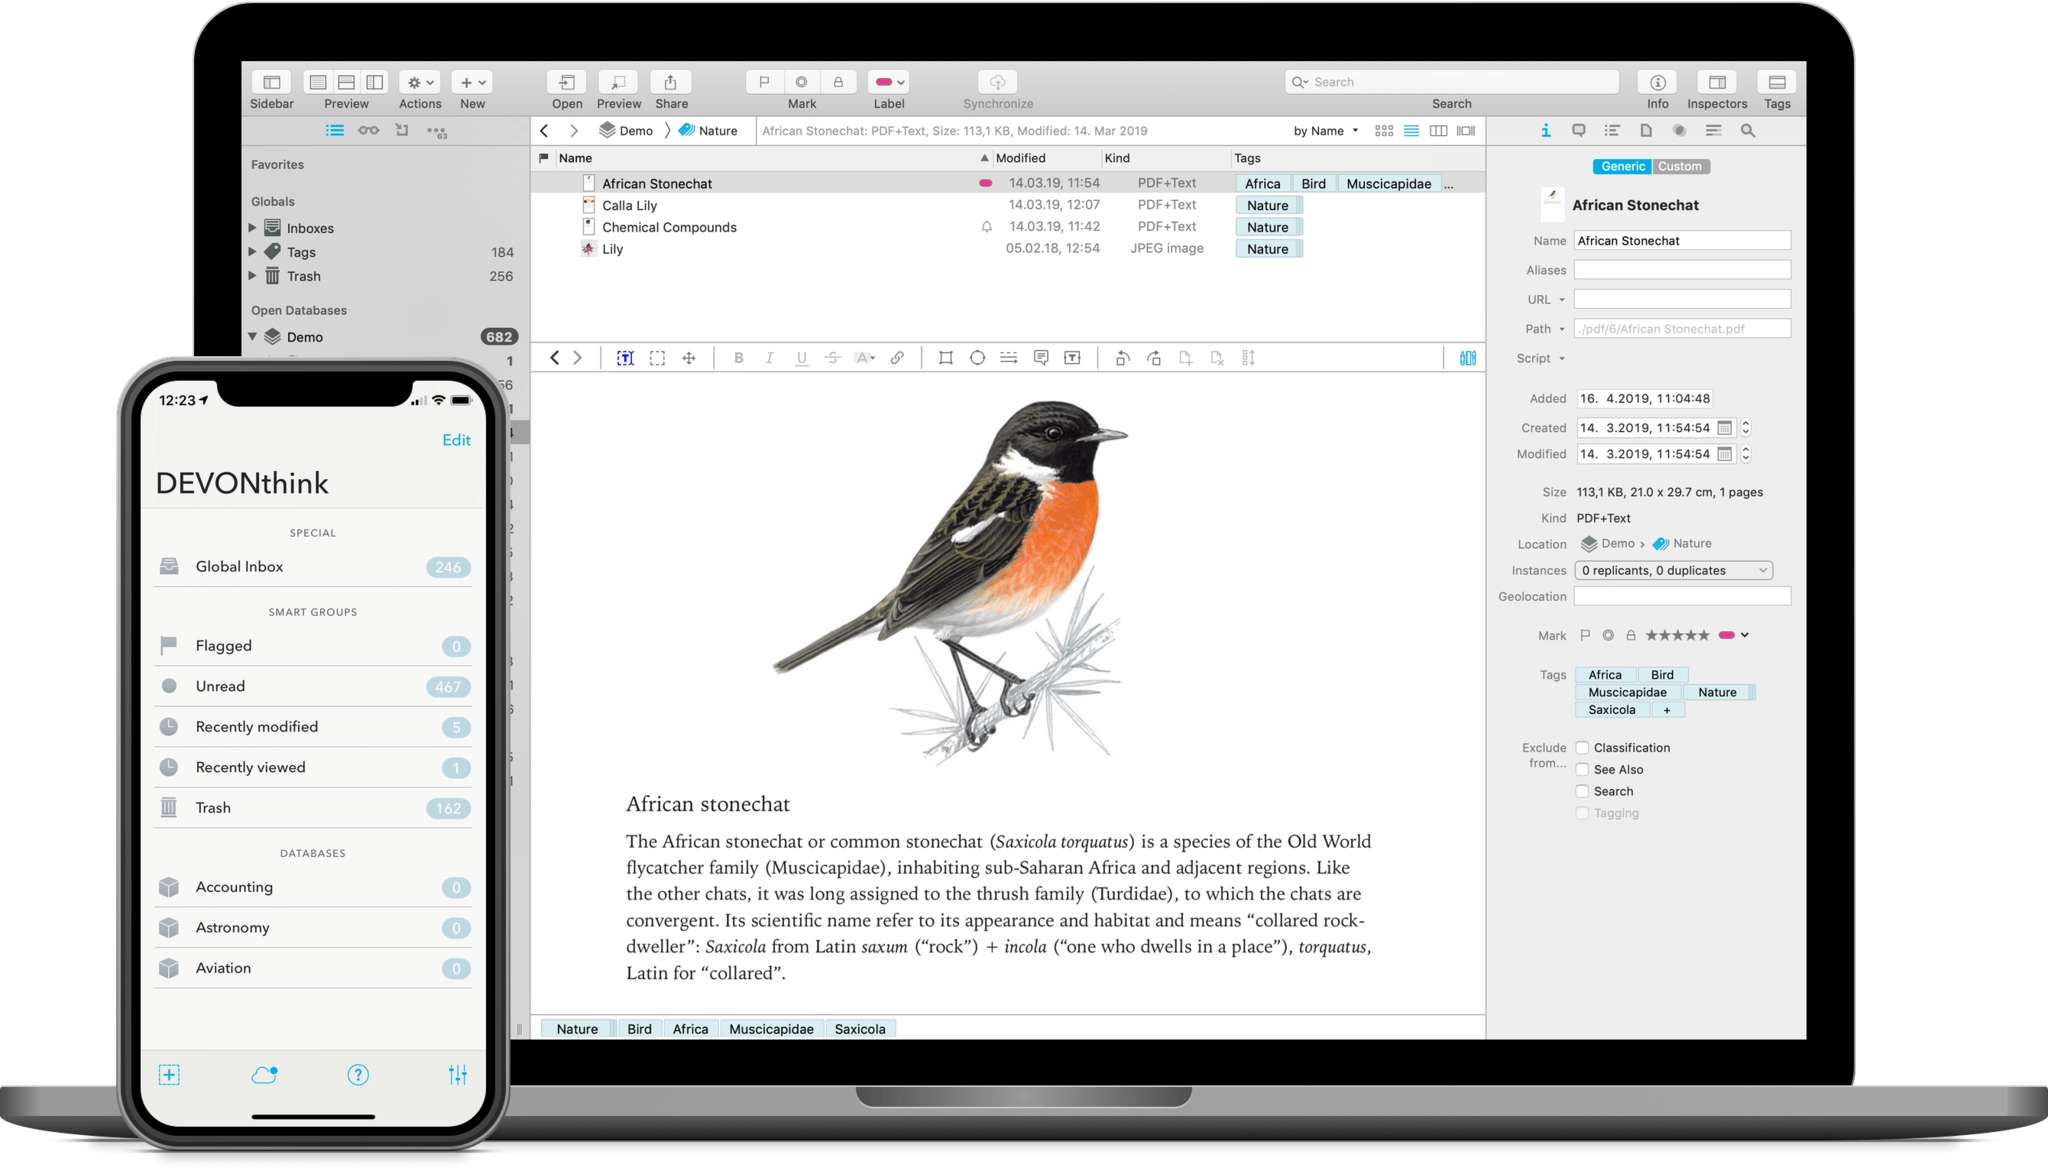The image size is (2048, 1171).
Task: Select the text selection tool in PDF toolbar
Action: pos(625,358)
